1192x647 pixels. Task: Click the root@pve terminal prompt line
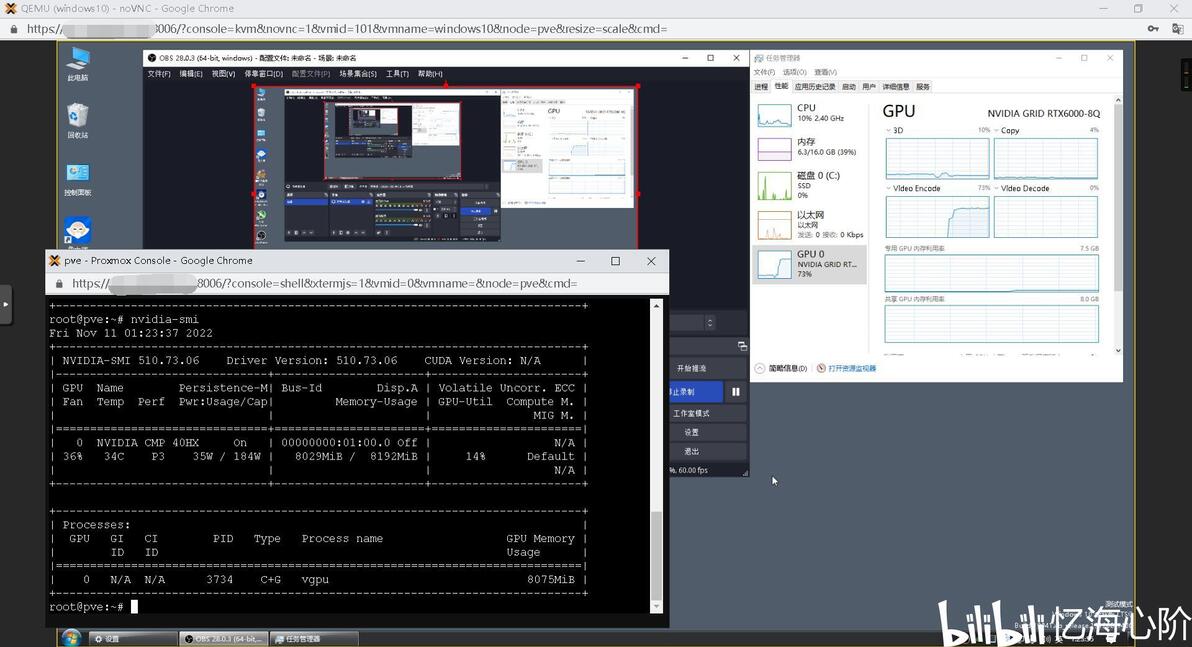tap(94, 607)
